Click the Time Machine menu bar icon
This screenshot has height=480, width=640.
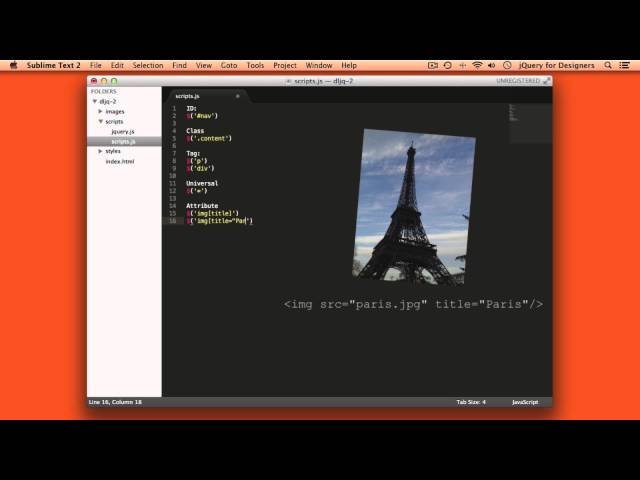[448, 65]
